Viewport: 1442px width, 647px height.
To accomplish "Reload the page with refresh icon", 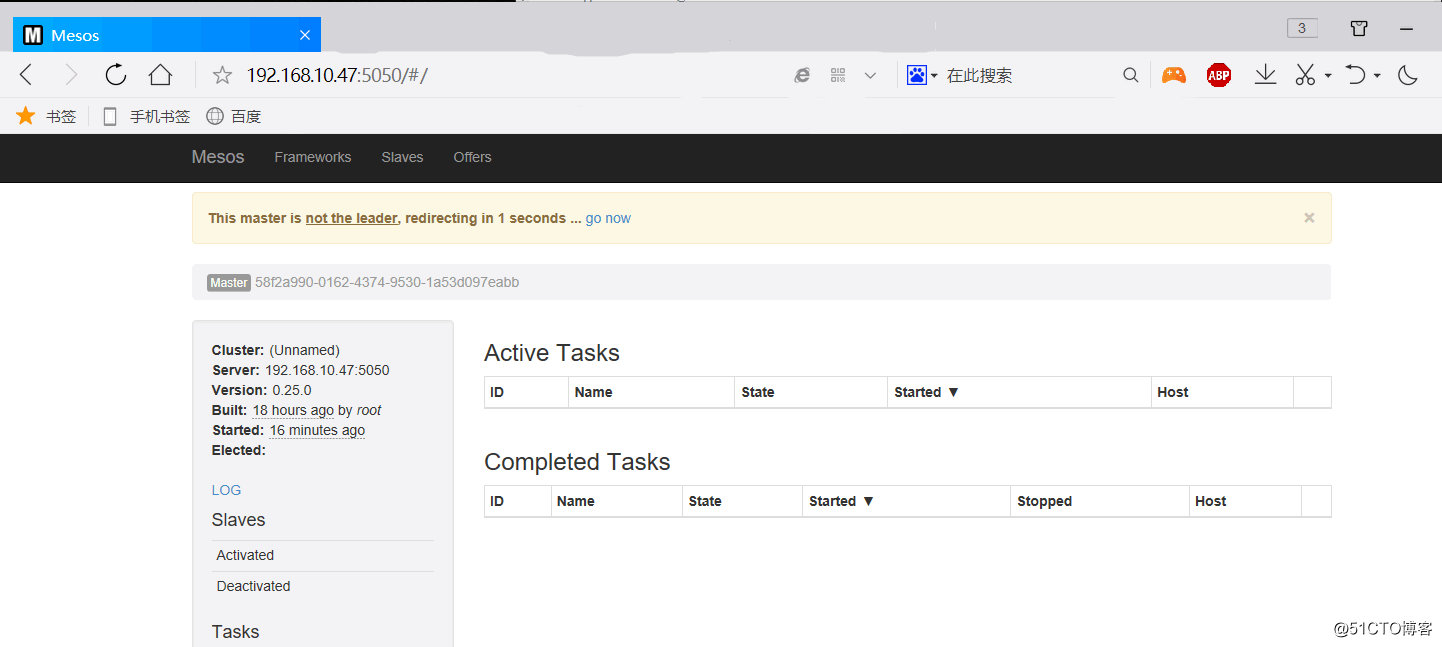I will 116,74.
